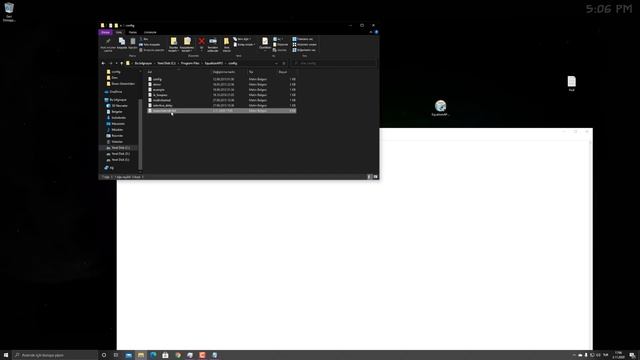Click Select none (Hiçbirini seçme) in ribbon
The width and height of the screenshot is (640, 360).
pyautogui.click(x=304, y=44)
